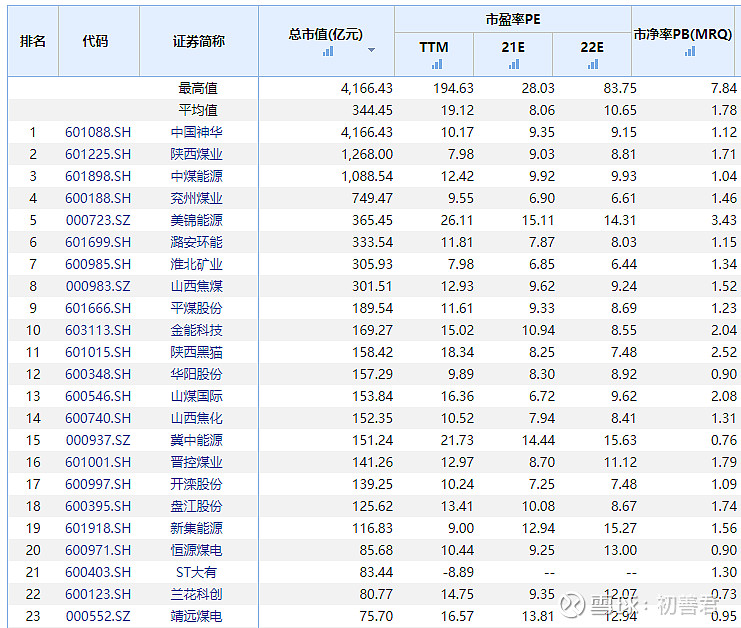Open stock code 600188.SH
The width and height of the screenshot is (741, 628).
[x=98, y=198]
